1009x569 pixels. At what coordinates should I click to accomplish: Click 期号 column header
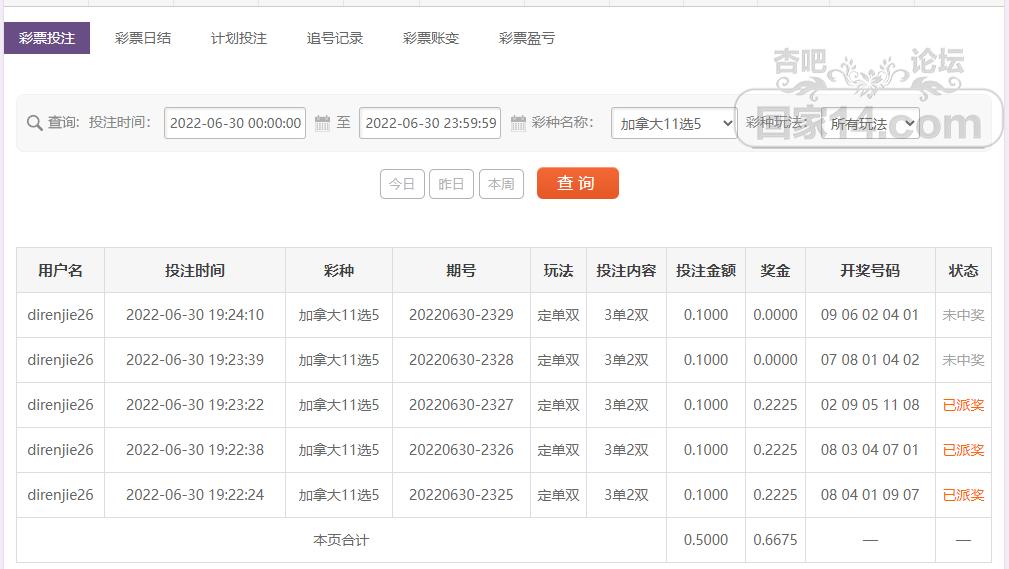coord(461,270)
